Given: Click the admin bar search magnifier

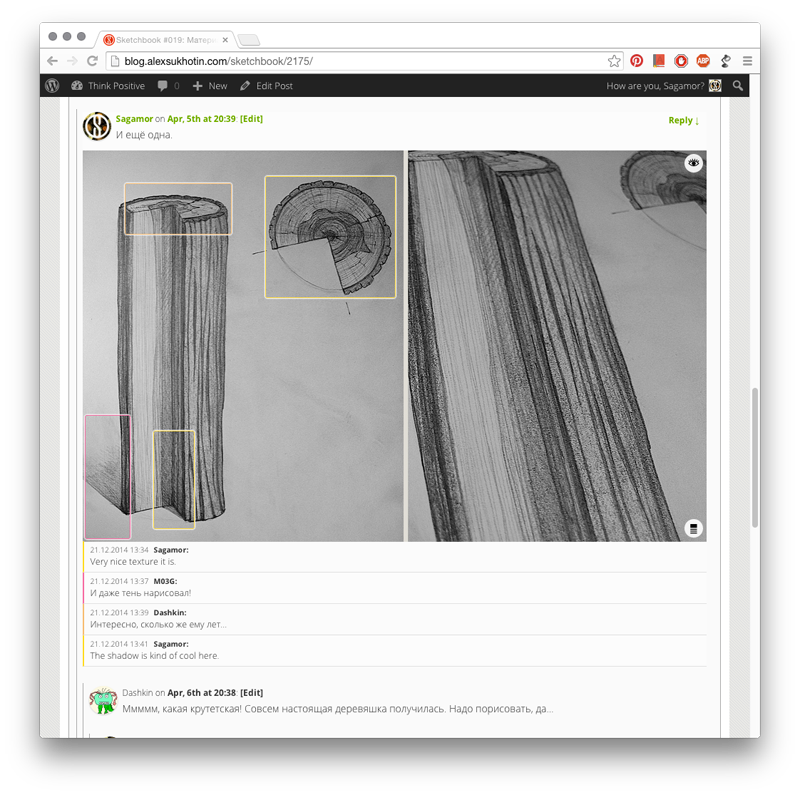Looking at the screenshot, I should (738, 86).
